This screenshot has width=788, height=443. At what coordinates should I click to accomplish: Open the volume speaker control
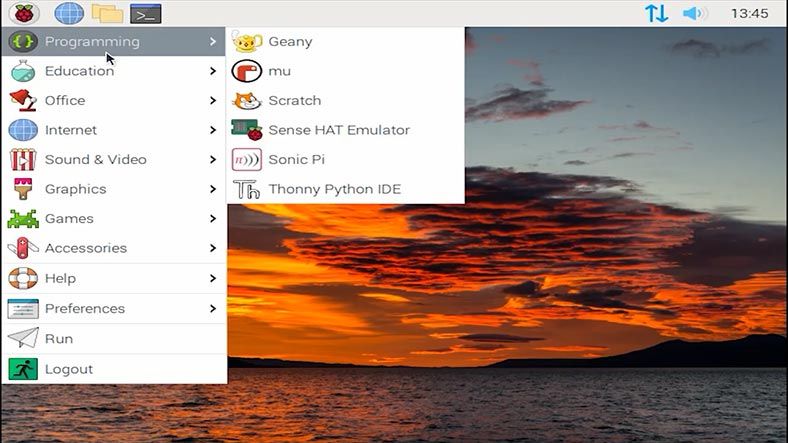[x=695, y=14]
